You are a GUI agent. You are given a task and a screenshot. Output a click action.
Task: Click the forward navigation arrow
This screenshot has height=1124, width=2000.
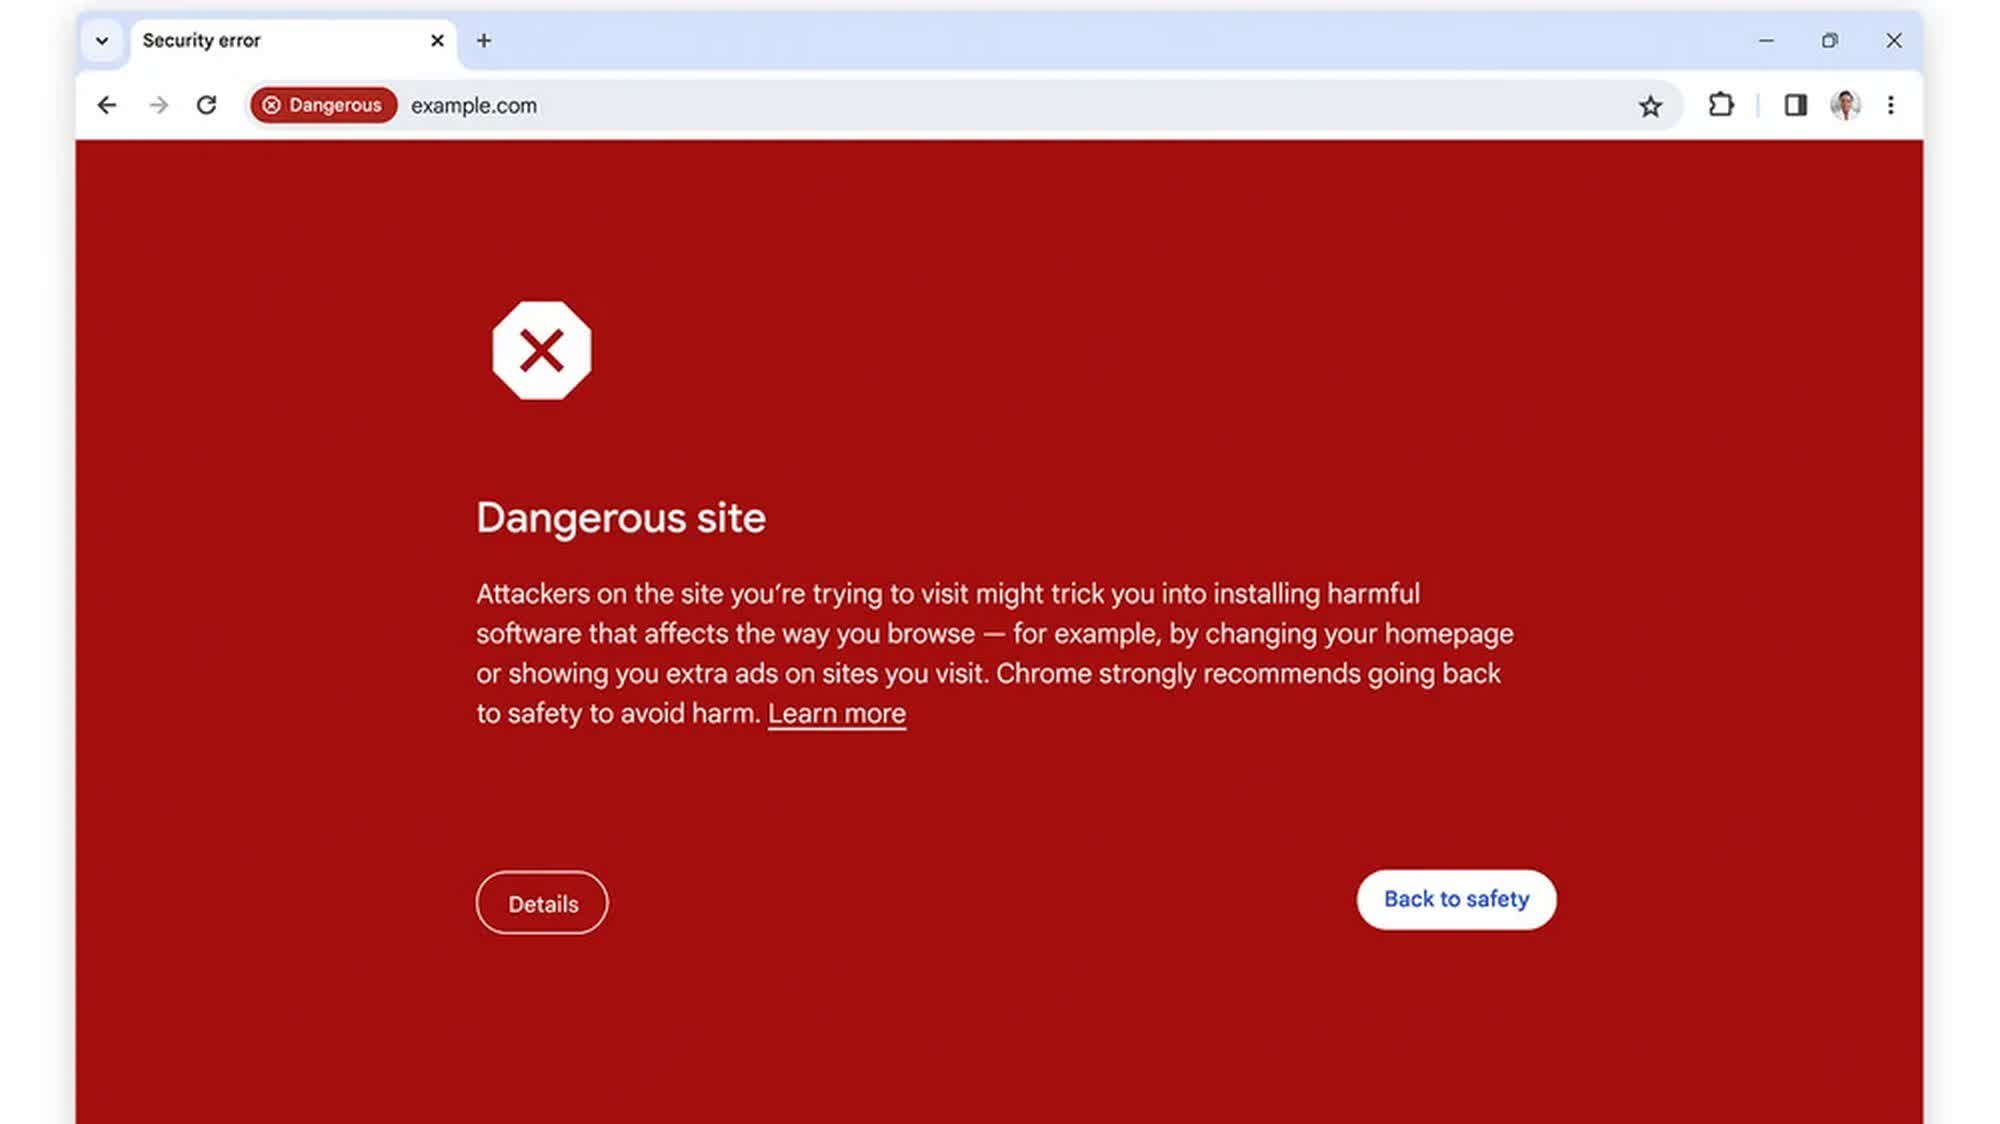point(159,104)
